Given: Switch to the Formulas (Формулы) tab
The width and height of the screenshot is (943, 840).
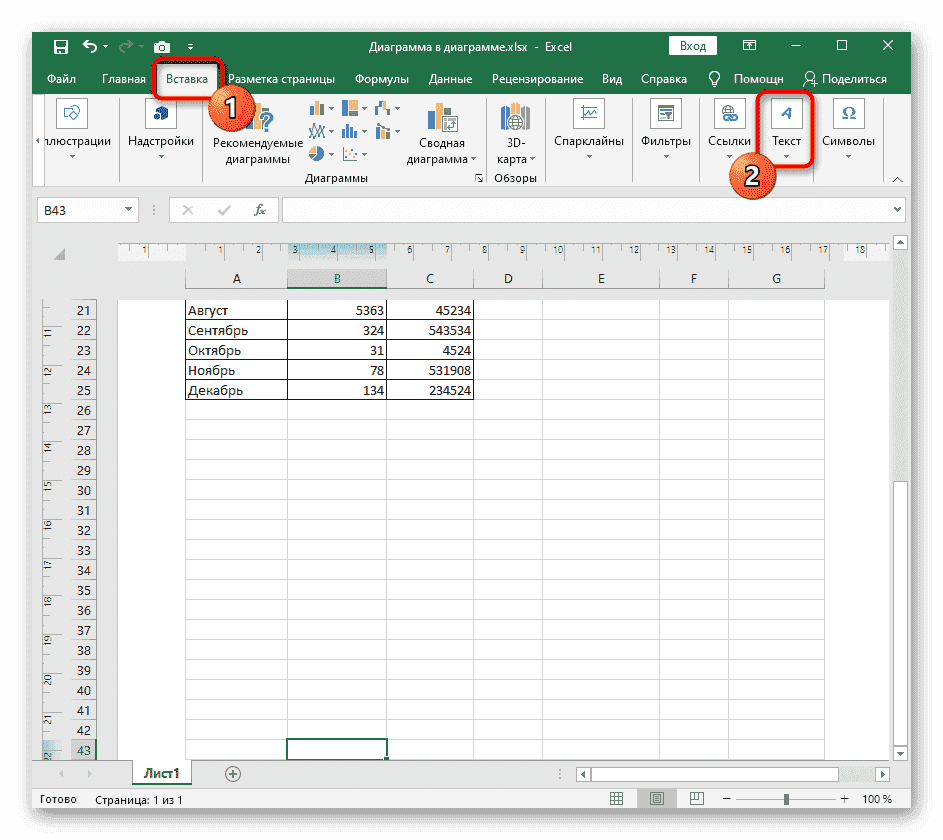Looking at the screenshot, I should tap(381, 79).
